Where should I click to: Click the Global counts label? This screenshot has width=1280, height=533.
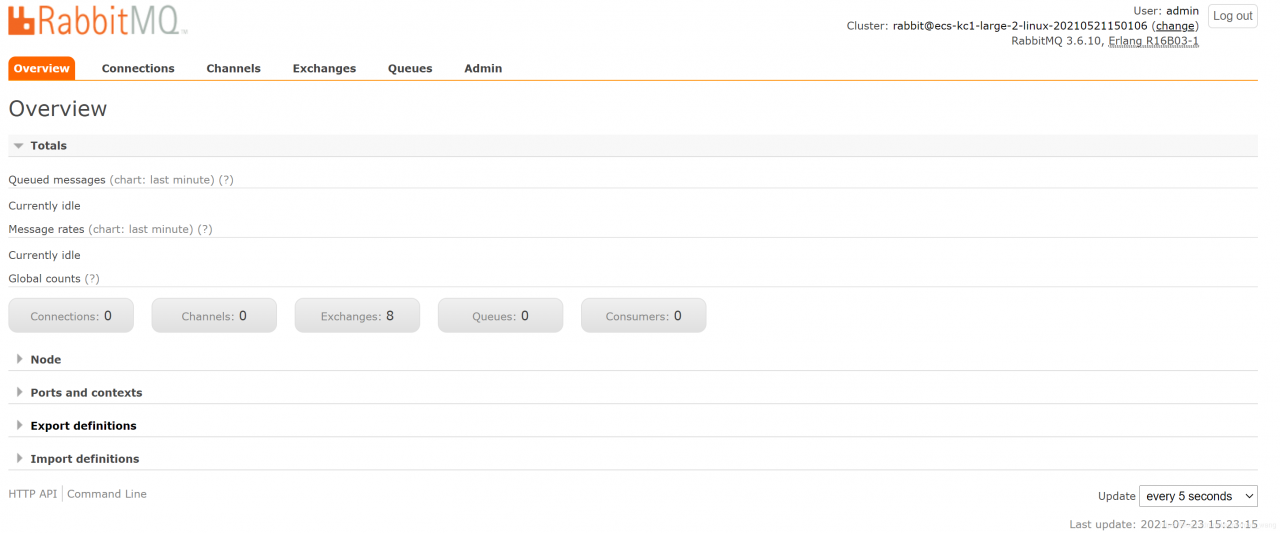point(44,279)
